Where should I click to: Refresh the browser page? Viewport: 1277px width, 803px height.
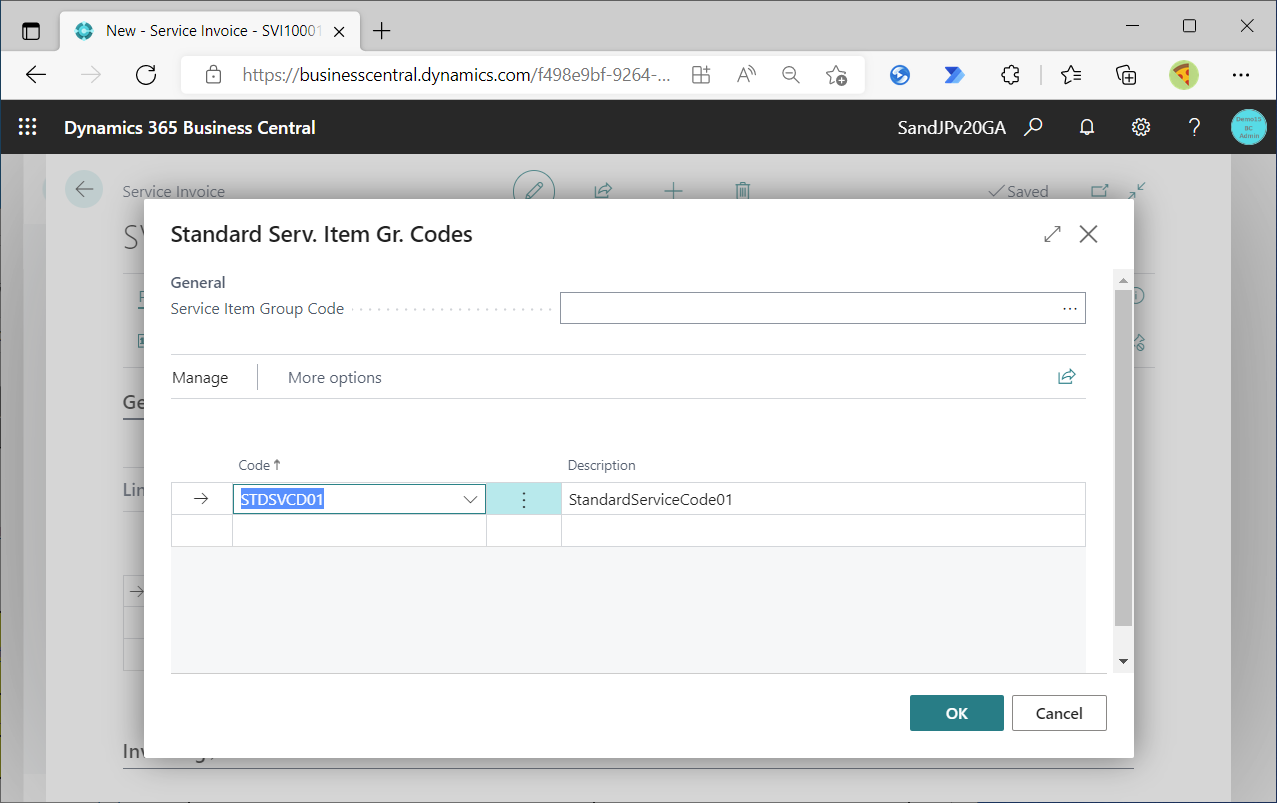pos(146,74)
